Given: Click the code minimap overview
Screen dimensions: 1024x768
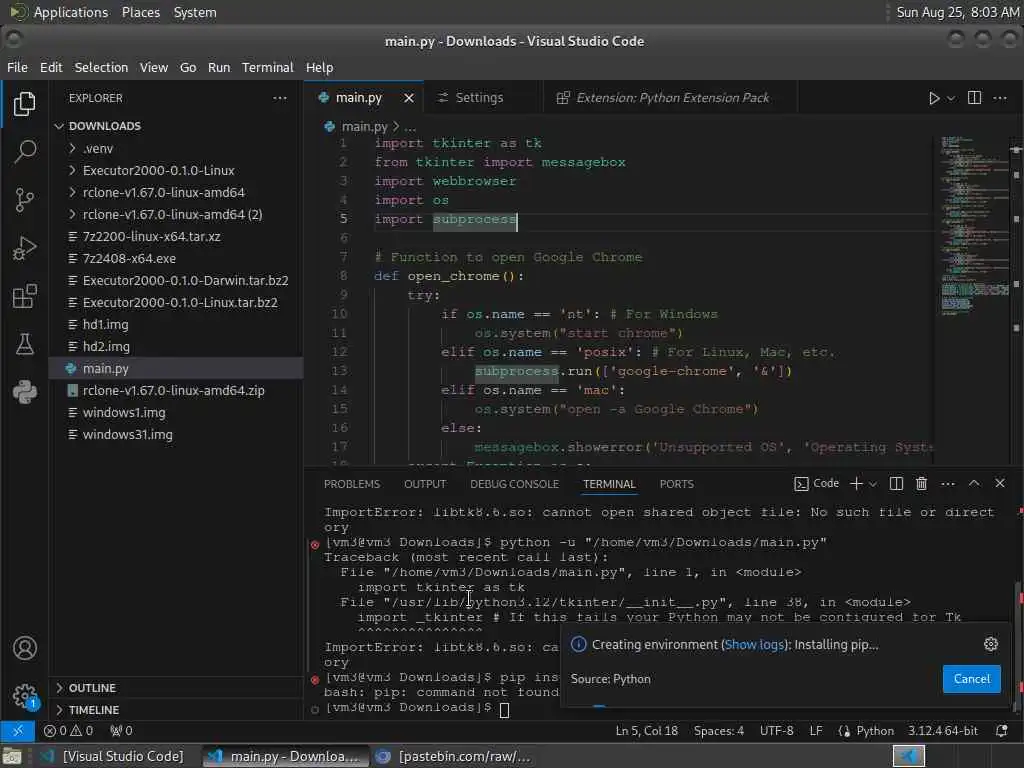Looking at the screenshot, I should 974,225.
